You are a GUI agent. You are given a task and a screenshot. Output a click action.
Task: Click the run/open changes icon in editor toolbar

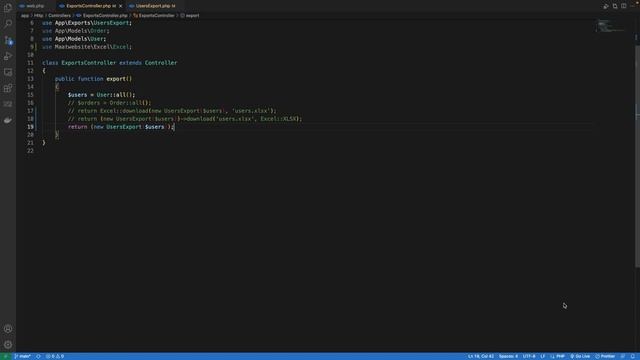[615, 6]
